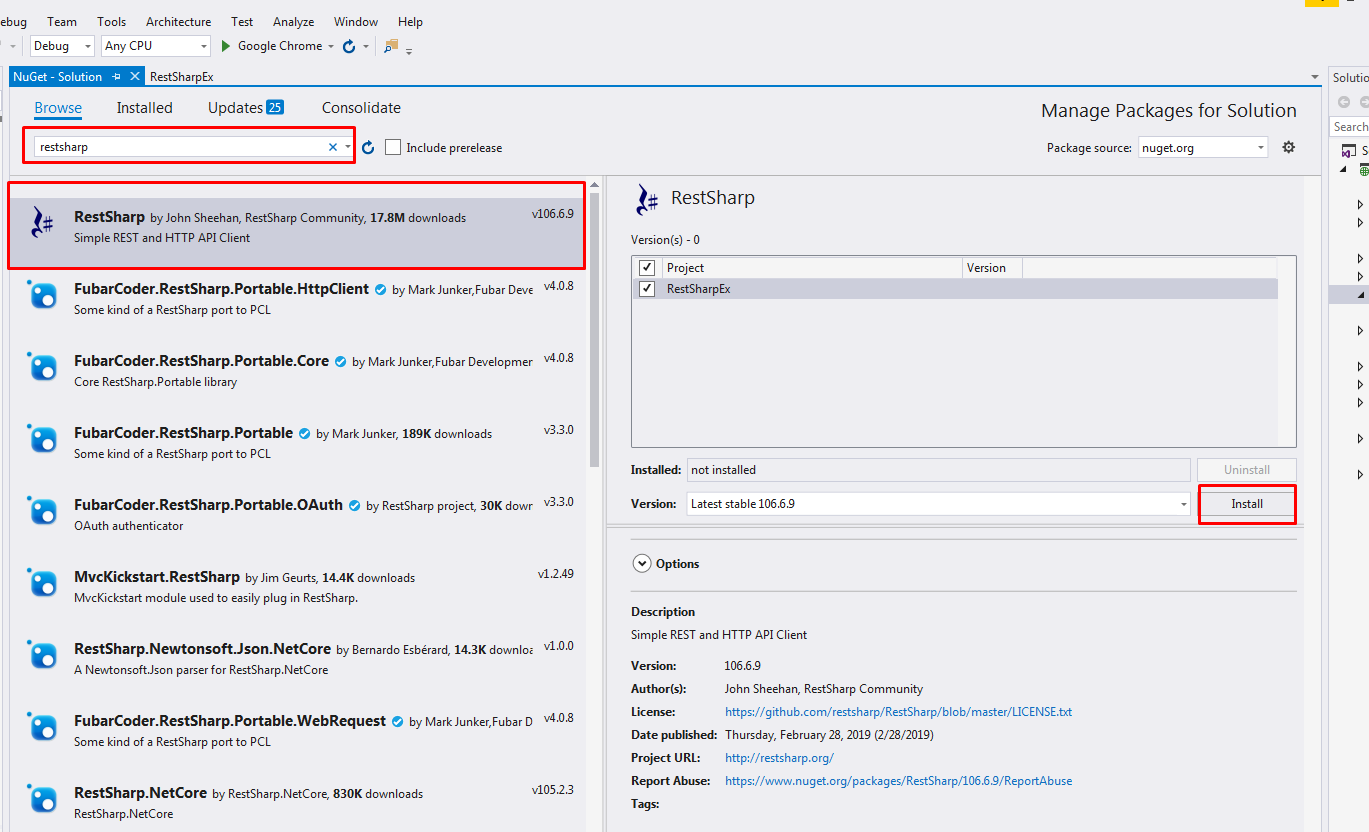Open the search box history dropdown arrow
1369x832 pixels.
[x=348, y=147]
